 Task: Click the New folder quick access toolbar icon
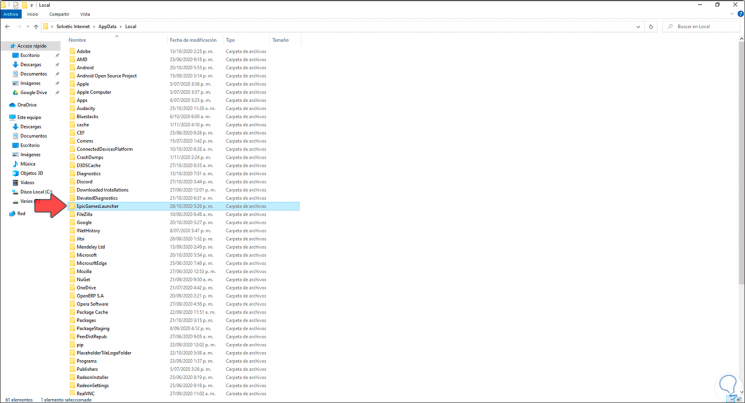24,5
